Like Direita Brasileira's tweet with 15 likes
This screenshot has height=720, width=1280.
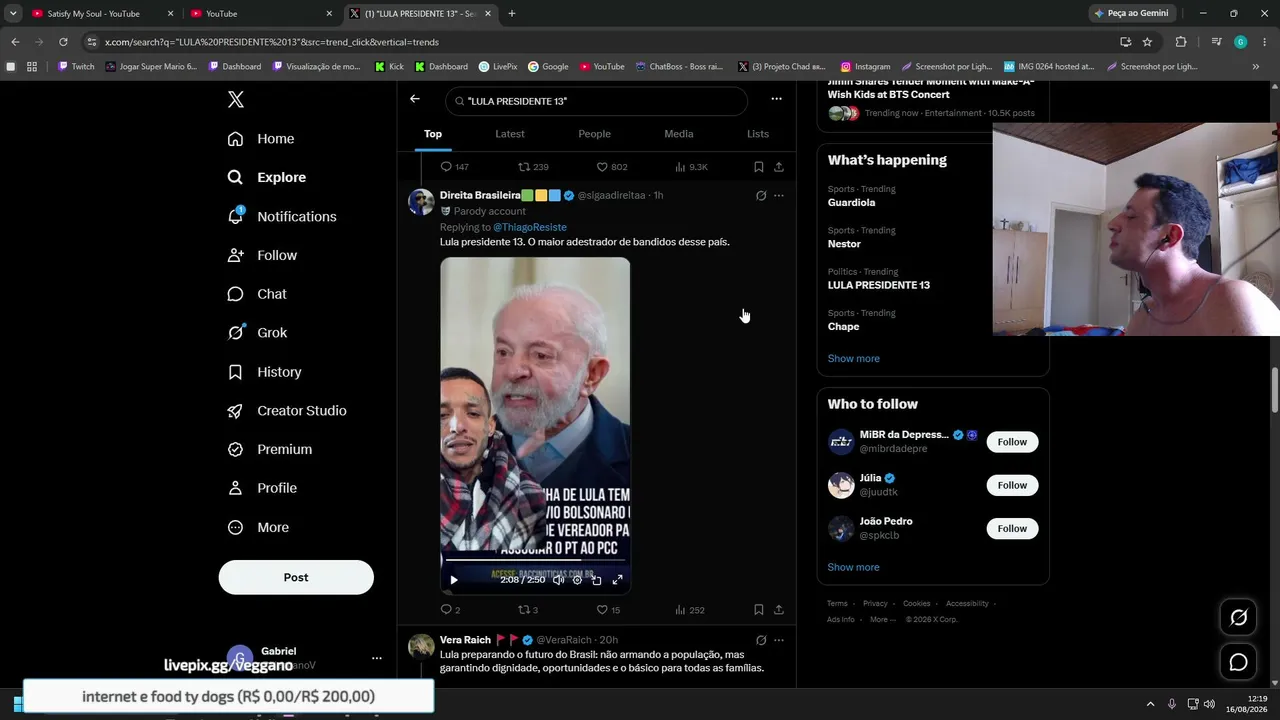(x=608, y=610)
